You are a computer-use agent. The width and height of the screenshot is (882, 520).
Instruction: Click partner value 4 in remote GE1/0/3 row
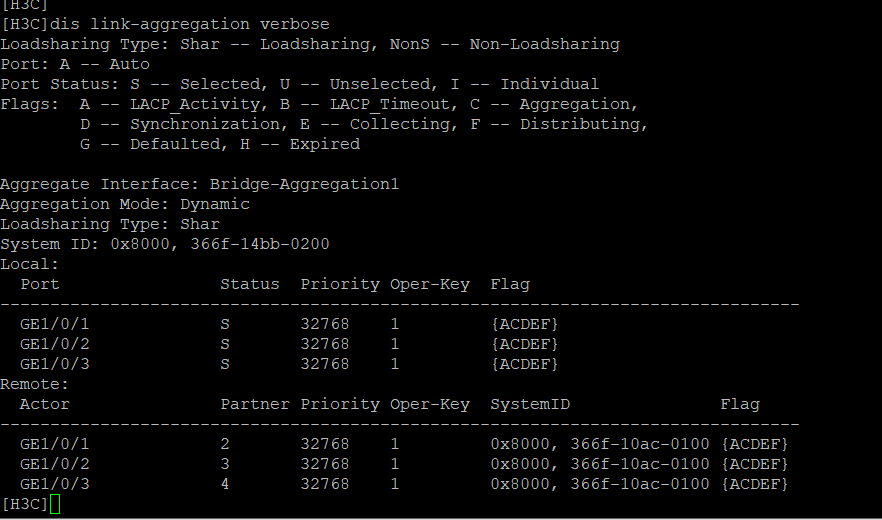coord(225,484)
